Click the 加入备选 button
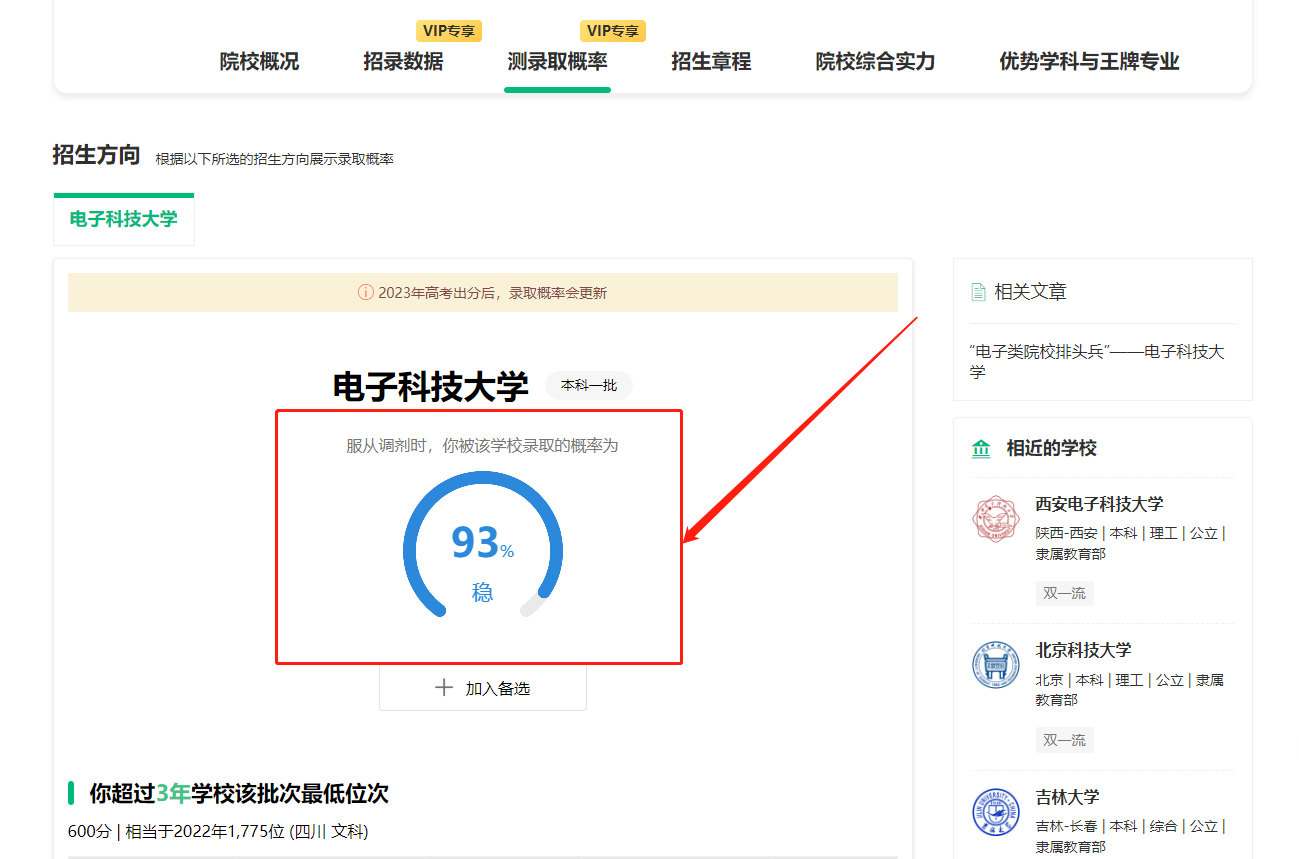This screenshot has width=1299, height=859. click(x=483, y=688)
